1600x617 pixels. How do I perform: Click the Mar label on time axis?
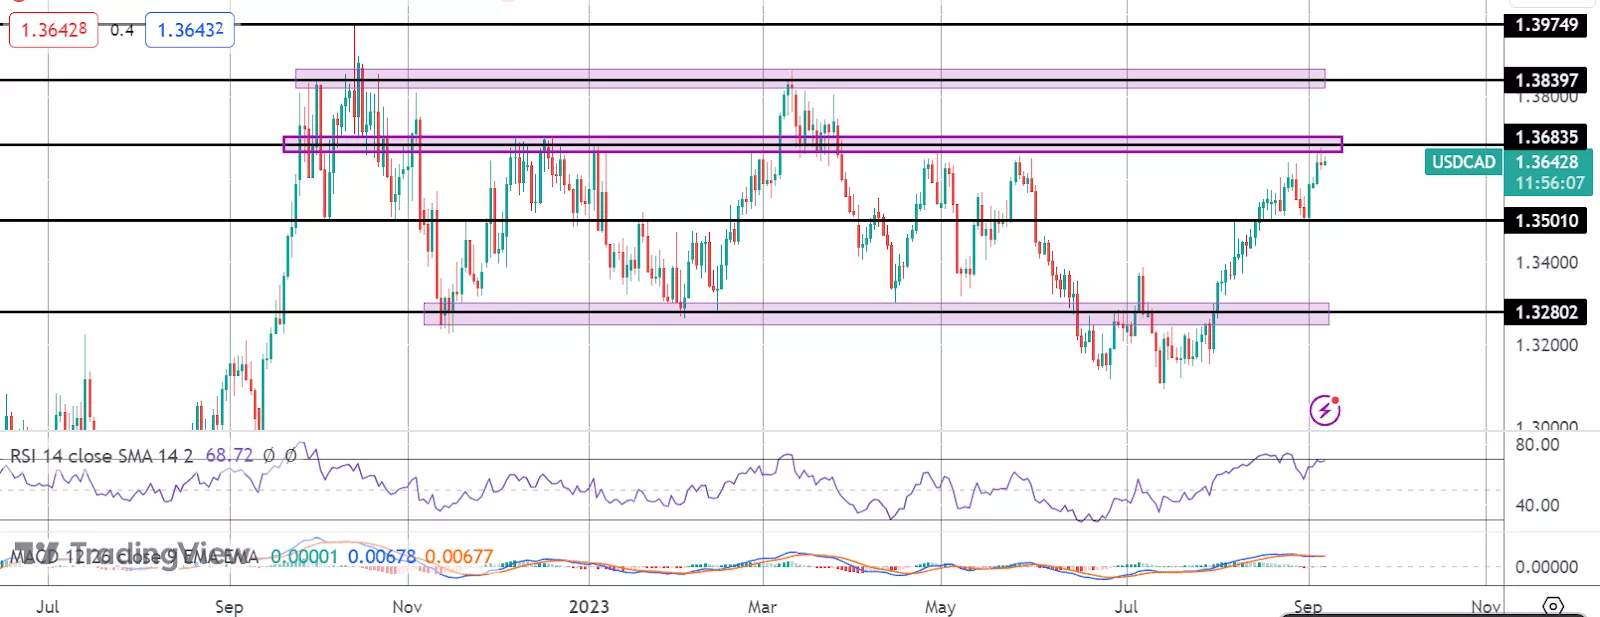[762, 607]
